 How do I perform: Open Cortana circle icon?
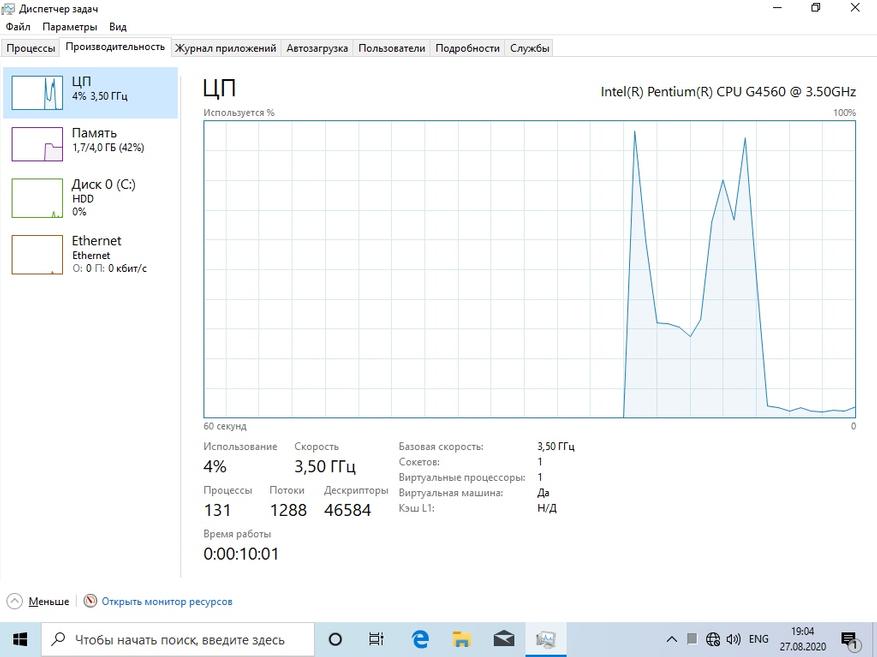pyautogui.click(x=335, y=639)
